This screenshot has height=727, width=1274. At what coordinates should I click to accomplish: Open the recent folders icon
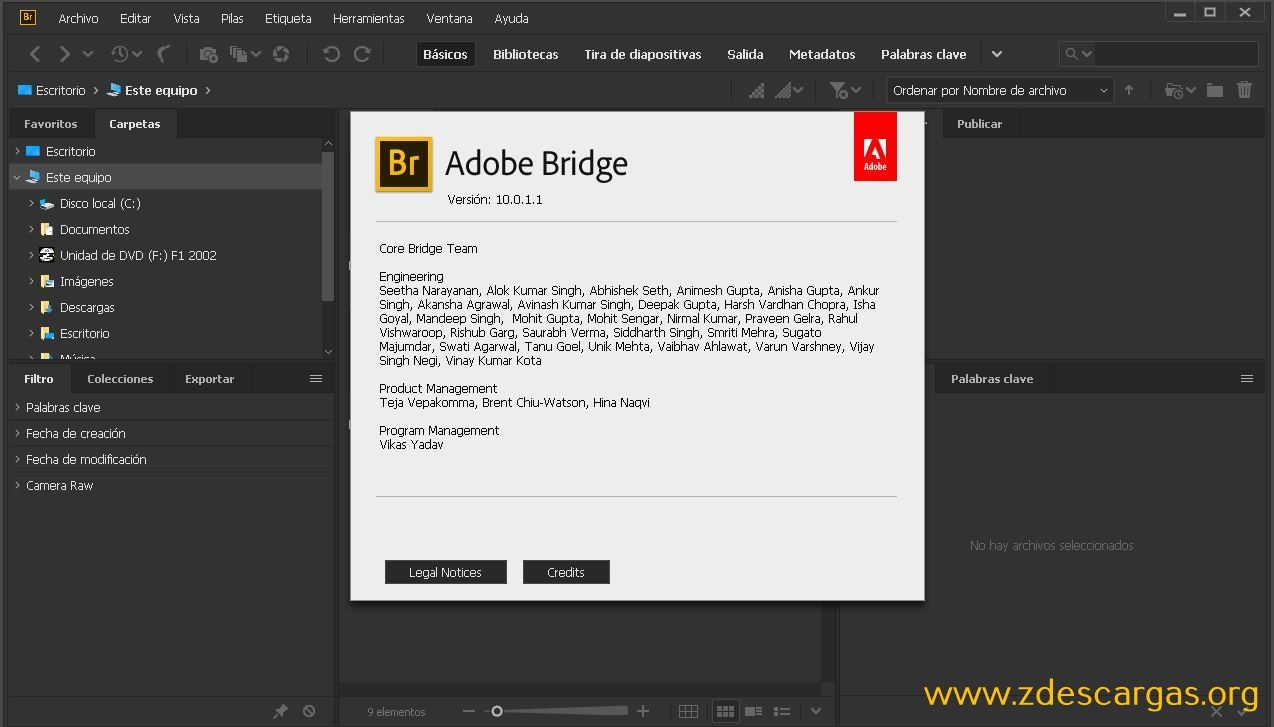pos(1180,90)
